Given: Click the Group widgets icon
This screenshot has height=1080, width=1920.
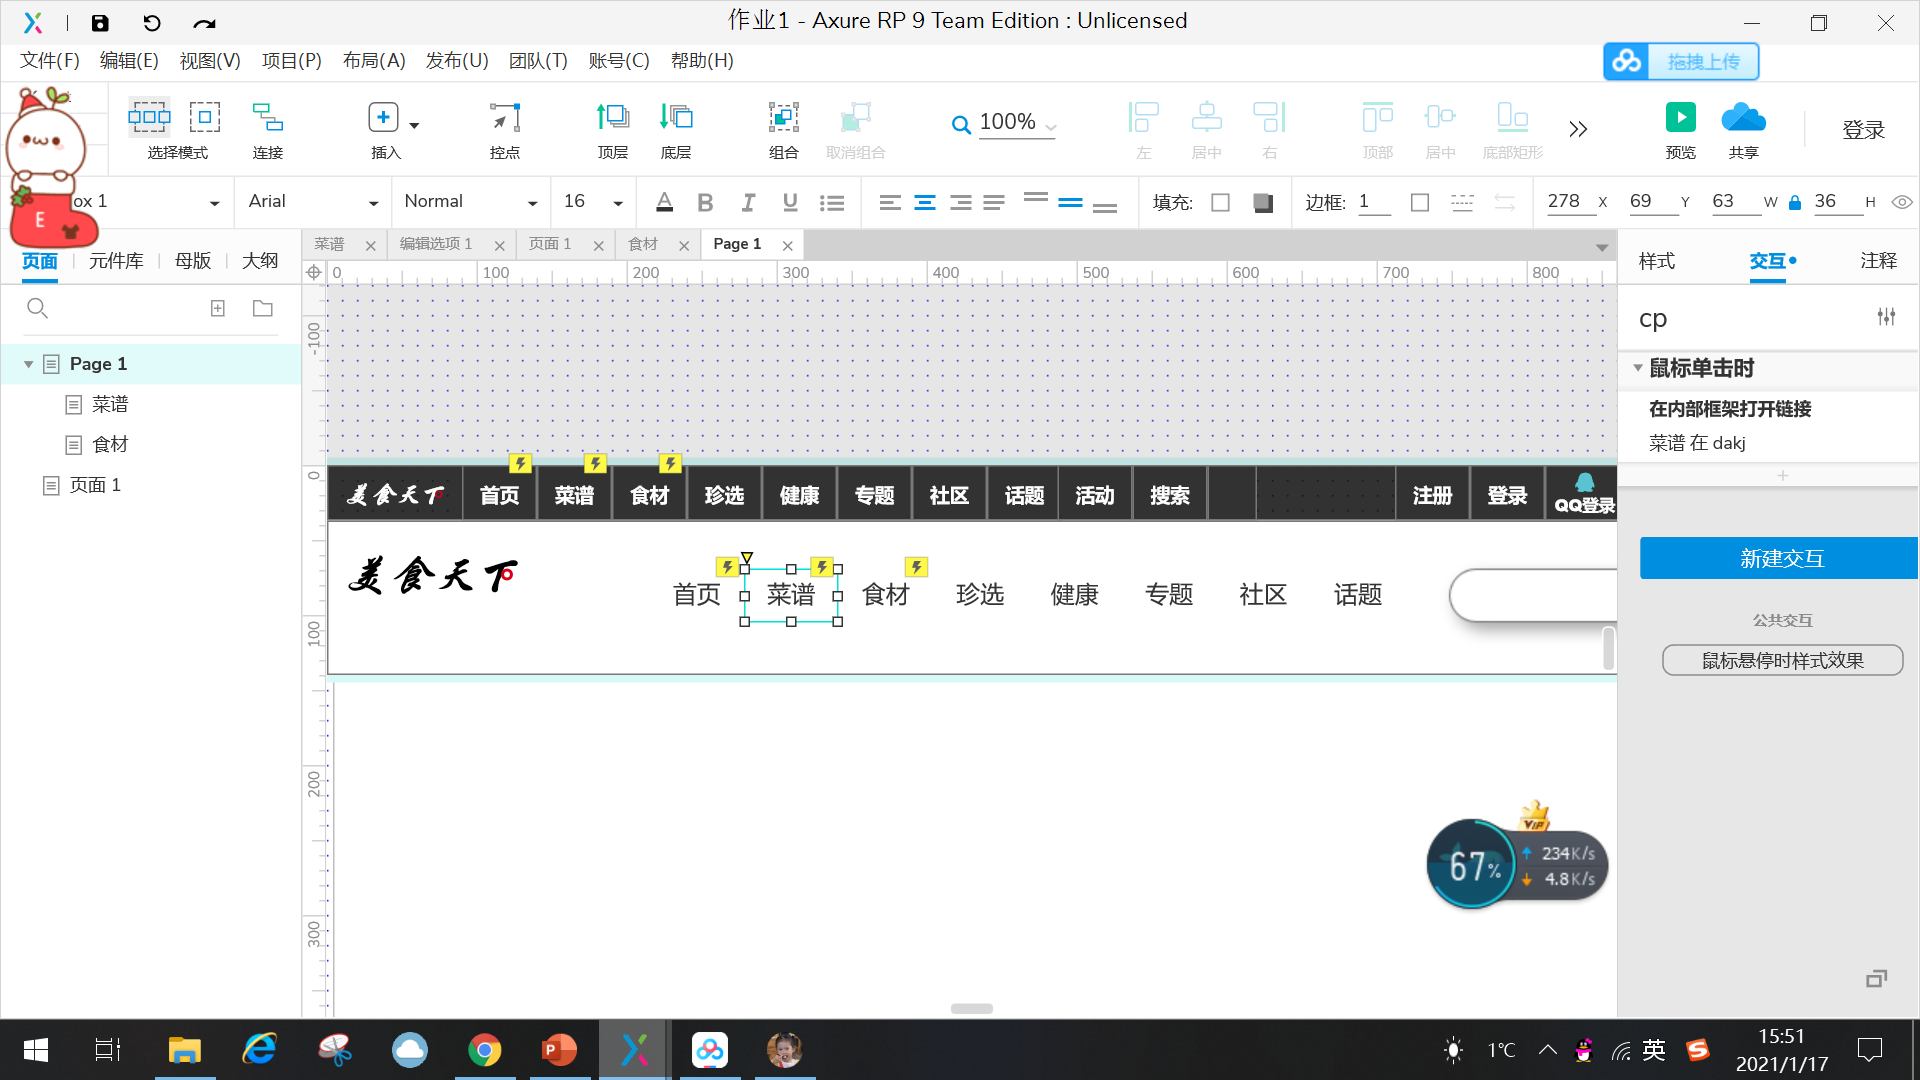Looking at the screenshot, I should pos(783,118).
